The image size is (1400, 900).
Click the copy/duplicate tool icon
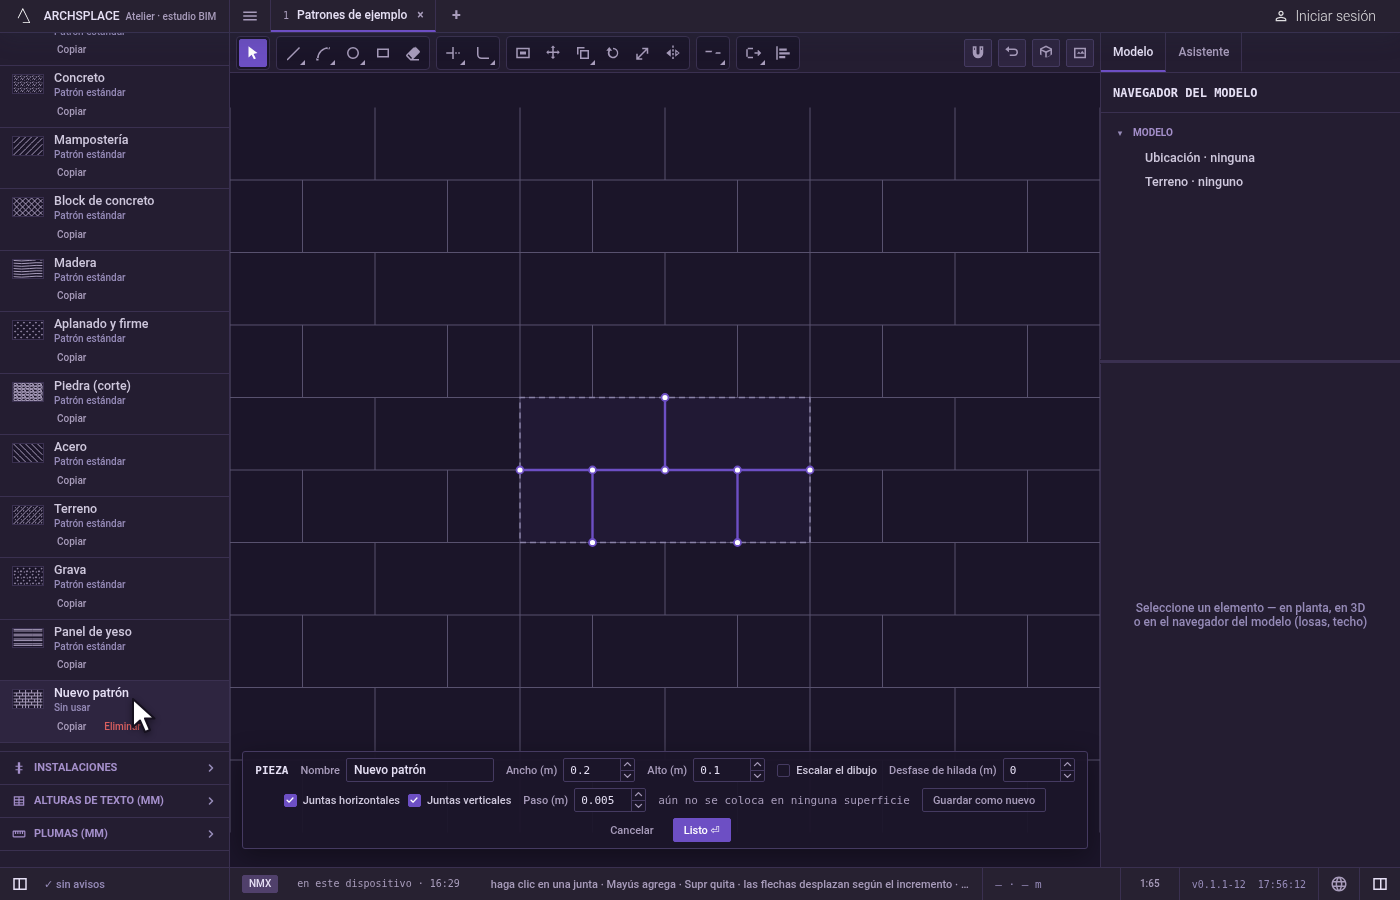(x=583, y=53)
